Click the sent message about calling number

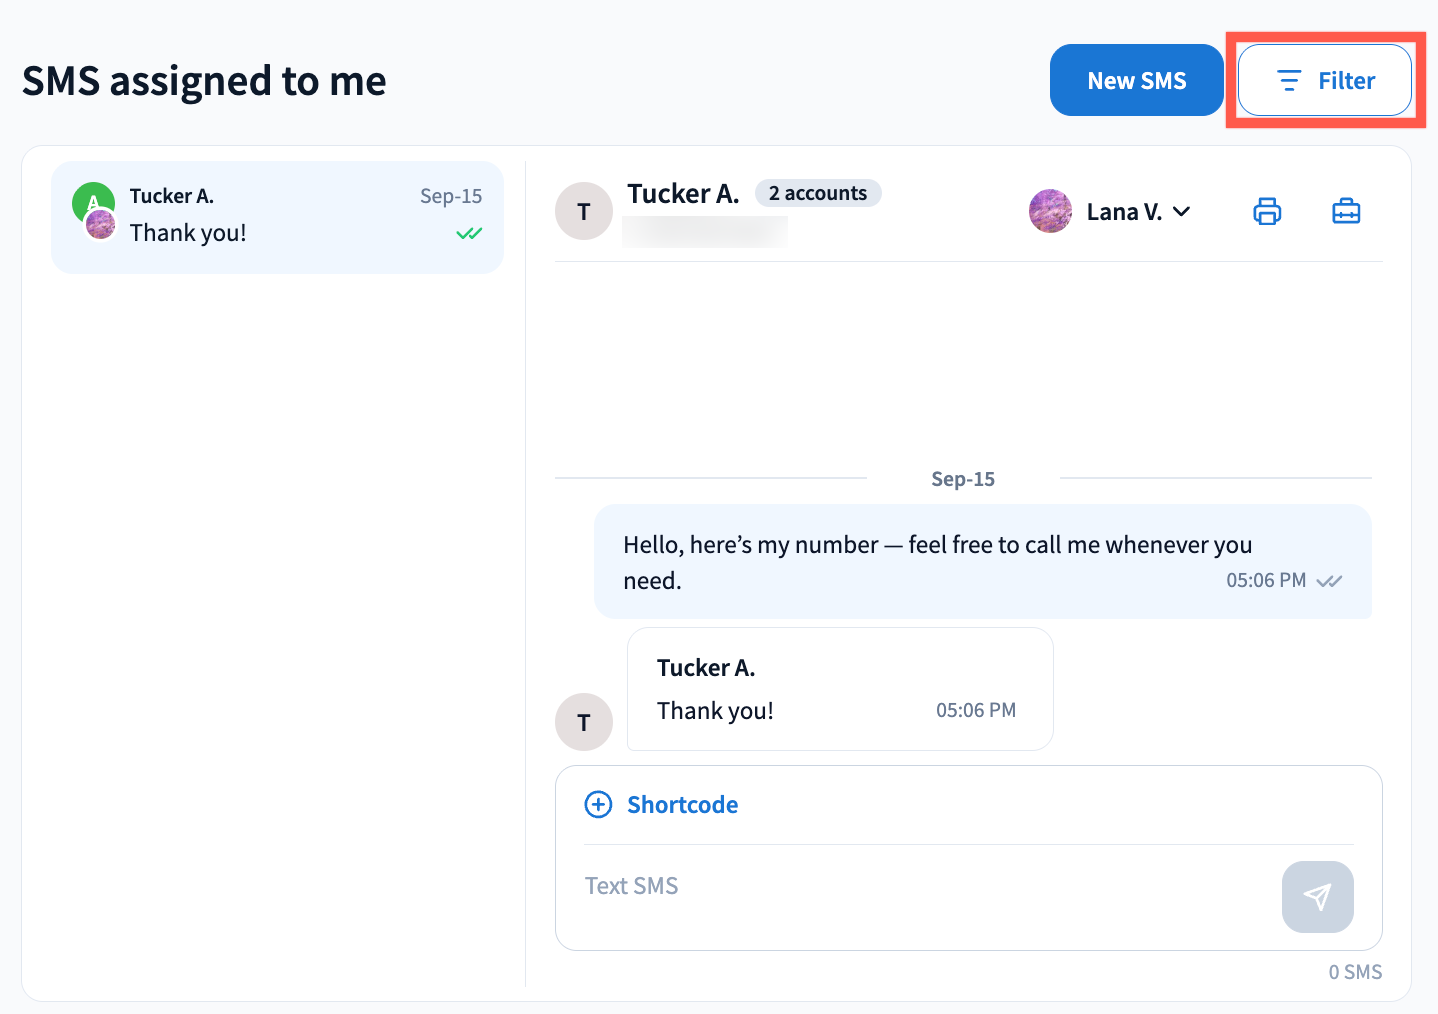click(937, 561)
